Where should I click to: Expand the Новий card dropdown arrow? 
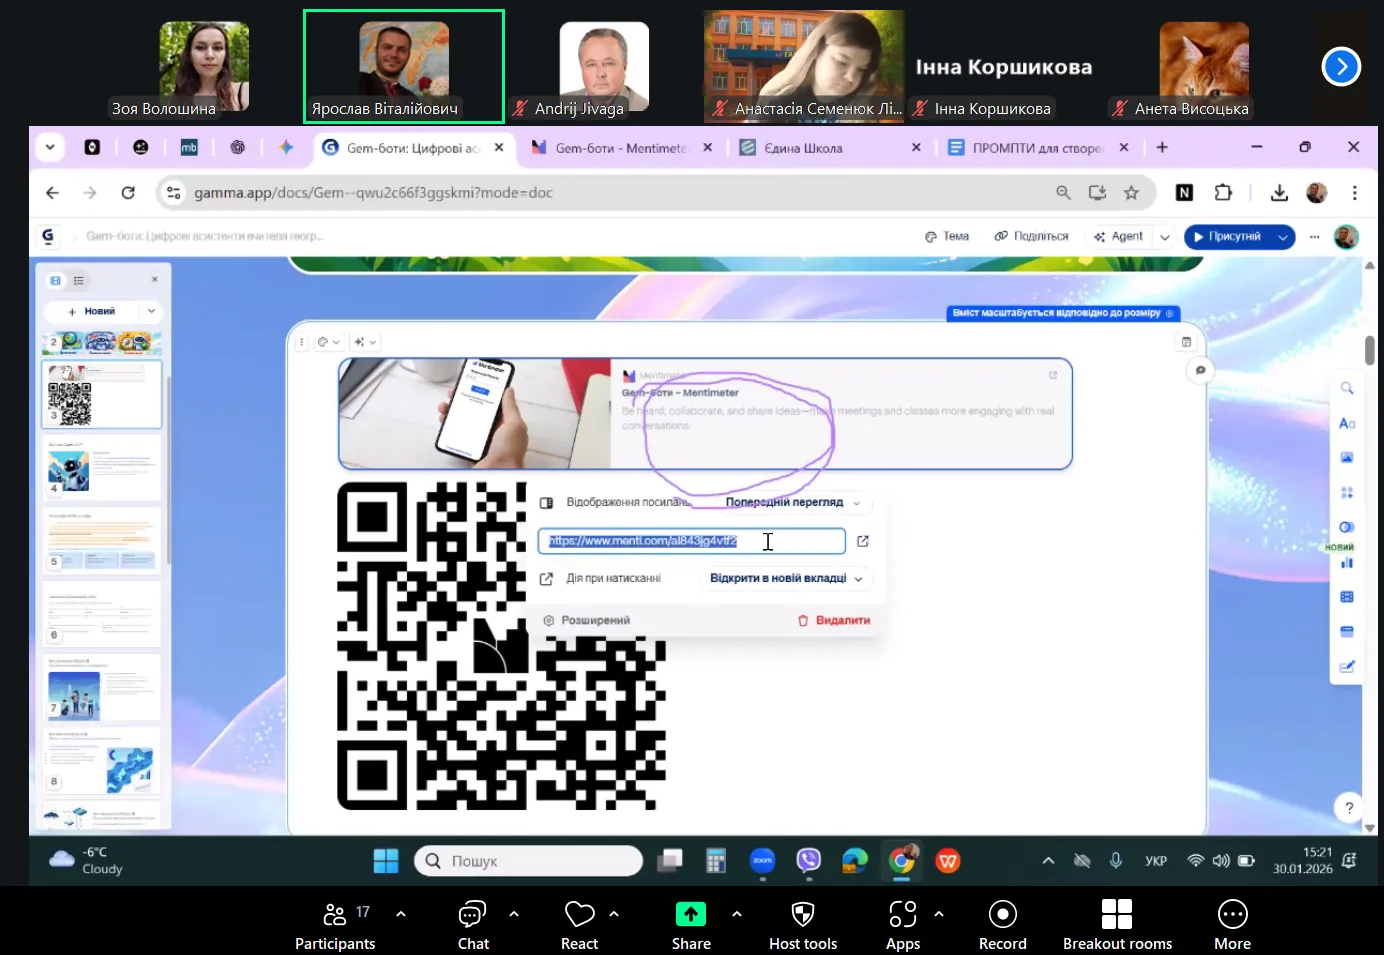[152, 311]
